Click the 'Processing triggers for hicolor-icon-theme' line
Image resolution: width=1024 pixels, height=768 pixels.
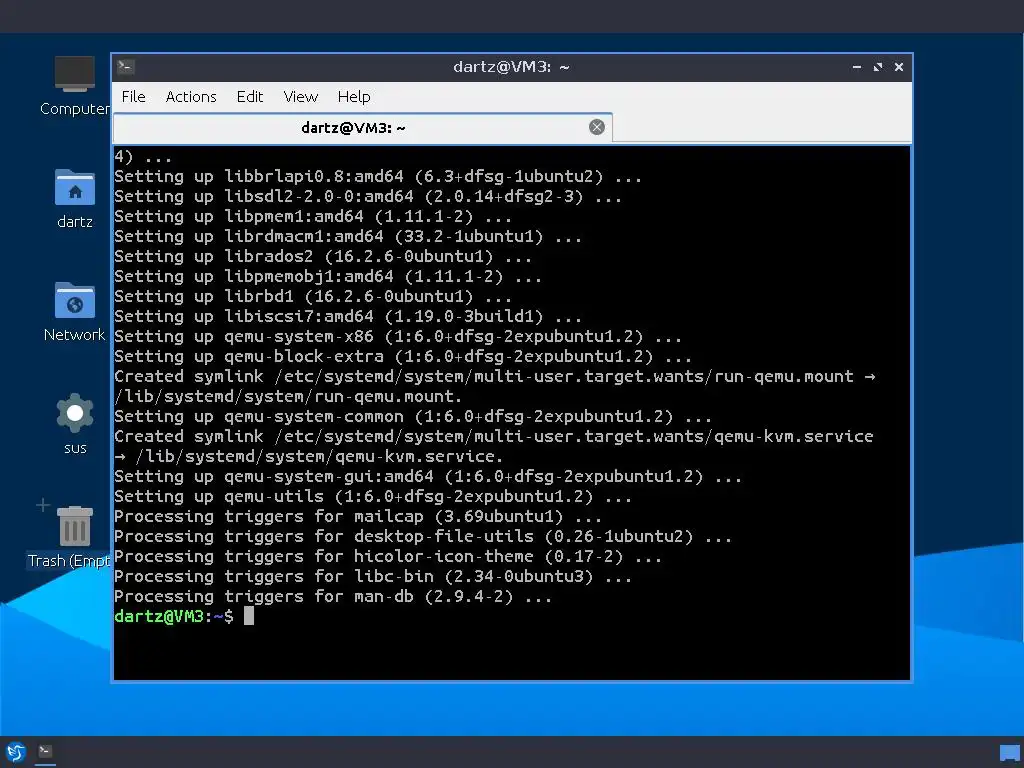click(x=388, y=556)
